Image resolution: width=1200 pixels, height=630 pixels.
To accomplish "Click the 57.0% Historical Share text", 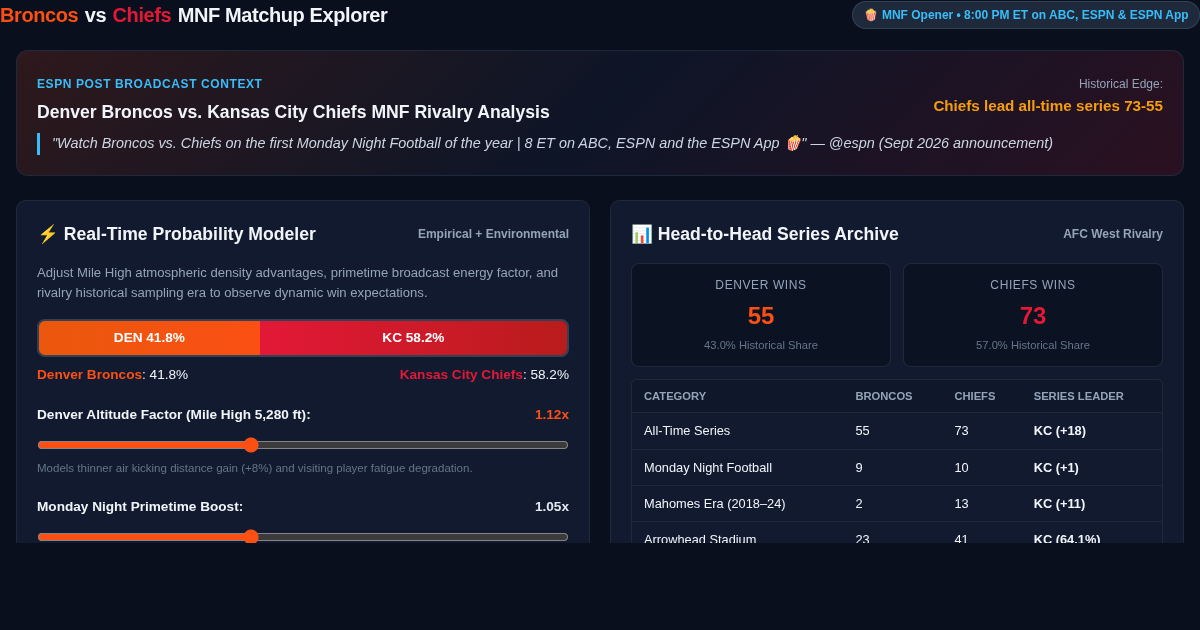I will [x=1033, y=345].
